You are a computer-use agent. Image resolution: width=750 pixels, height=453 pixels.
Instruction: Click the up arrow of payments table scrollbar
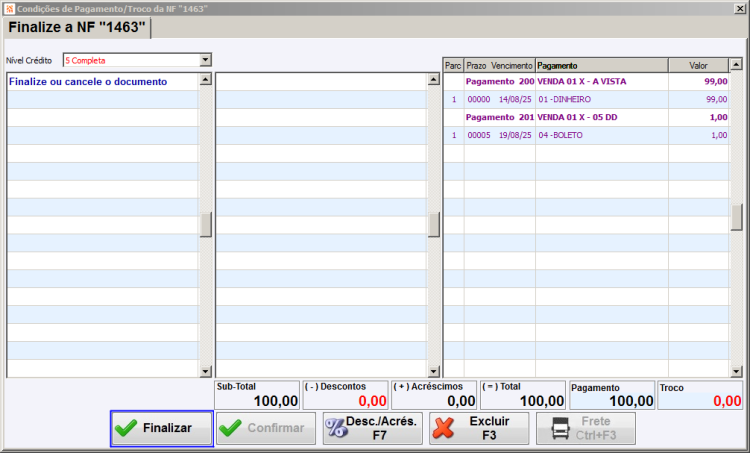(x=736, y=64)
